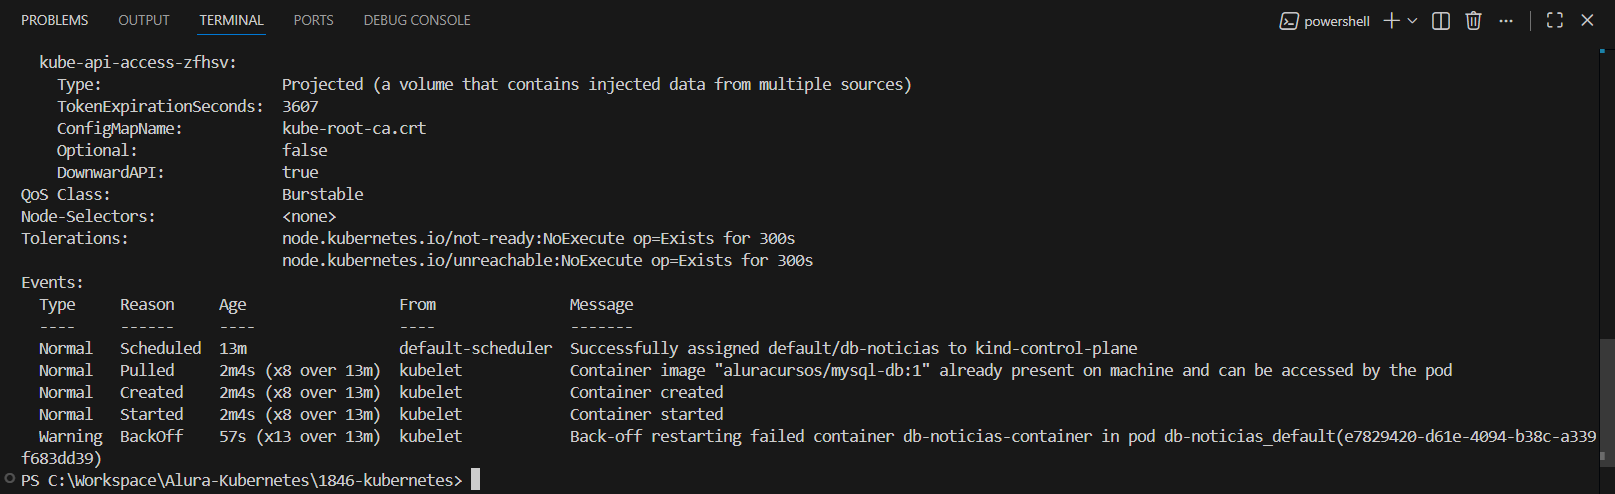Click the powershell terminal icon
Image resolution: width=1615 pixels, height=494 pixels.
(1289, 21)
